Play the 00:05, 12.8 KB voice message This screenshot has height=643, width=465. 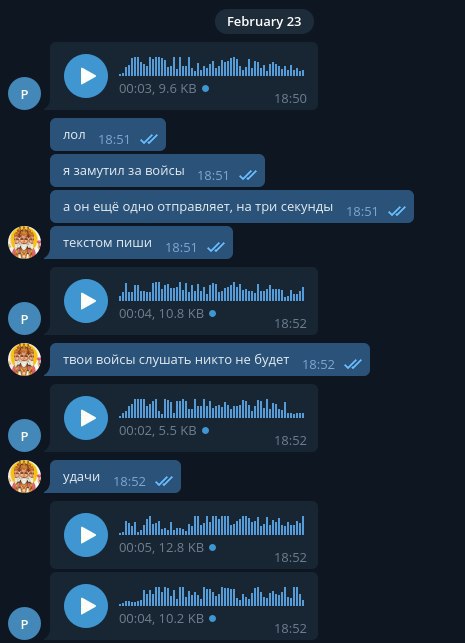point(86,535)
